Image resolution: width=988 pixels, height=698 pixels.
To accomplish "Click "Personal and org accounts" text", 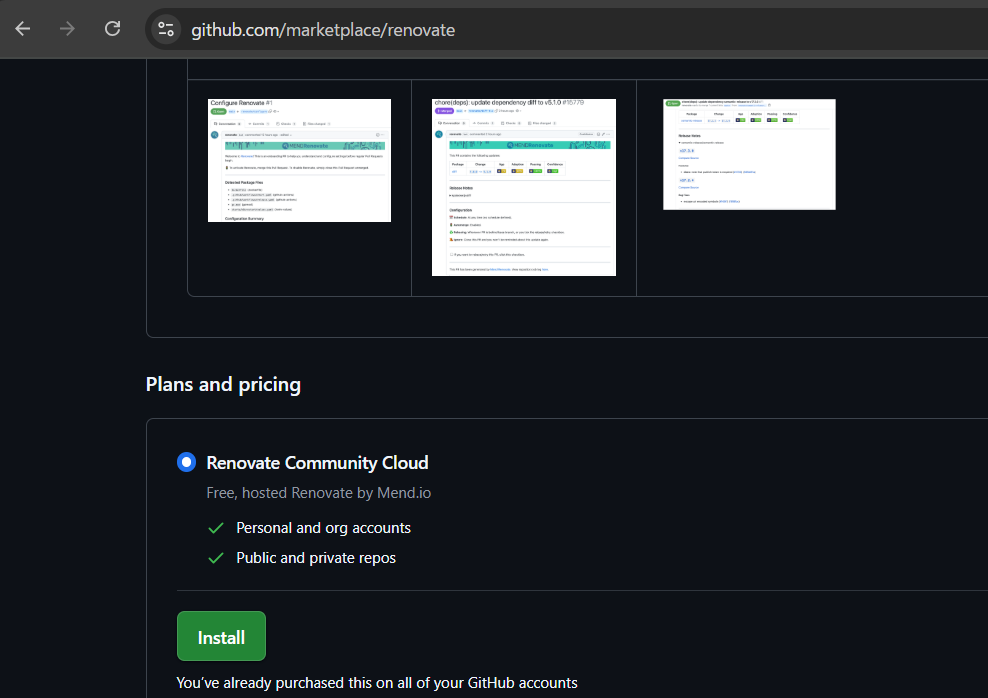I will tap(323, 528).
